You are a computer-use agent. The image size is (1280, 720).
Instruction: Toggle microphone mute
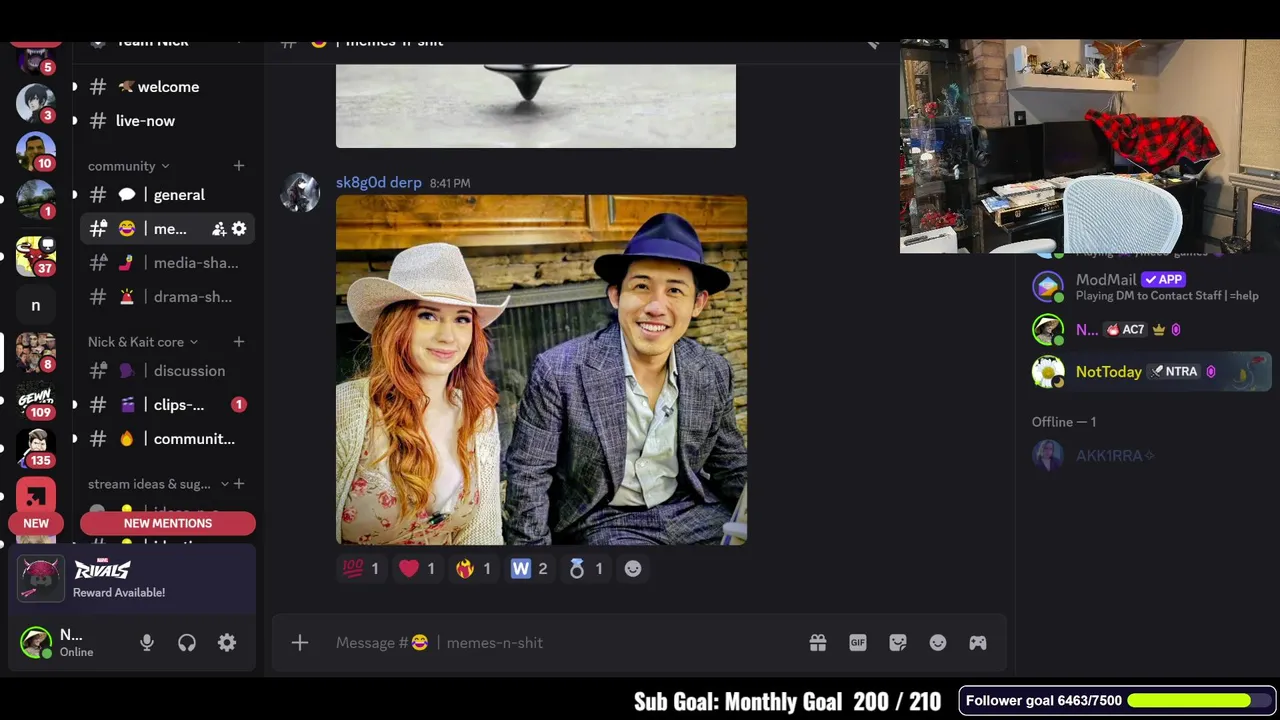point(147,643)
